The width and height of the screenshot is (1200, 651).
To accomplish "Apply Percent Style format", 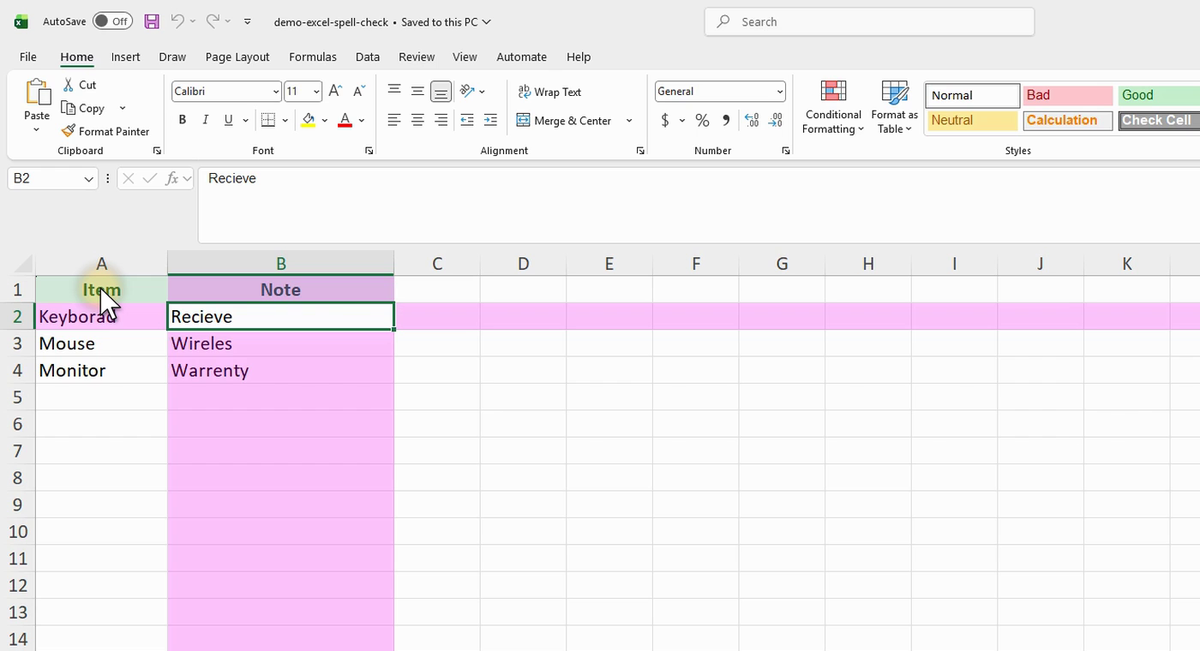I will 702,120.
